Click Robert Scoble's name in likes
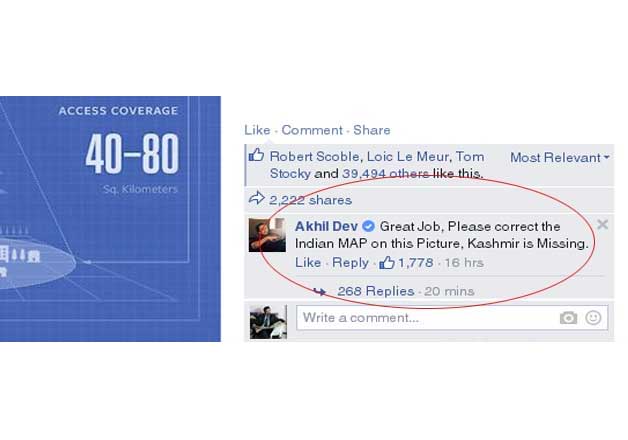The image size is (628, 440). pyautogui.click(x=314, y=157)
